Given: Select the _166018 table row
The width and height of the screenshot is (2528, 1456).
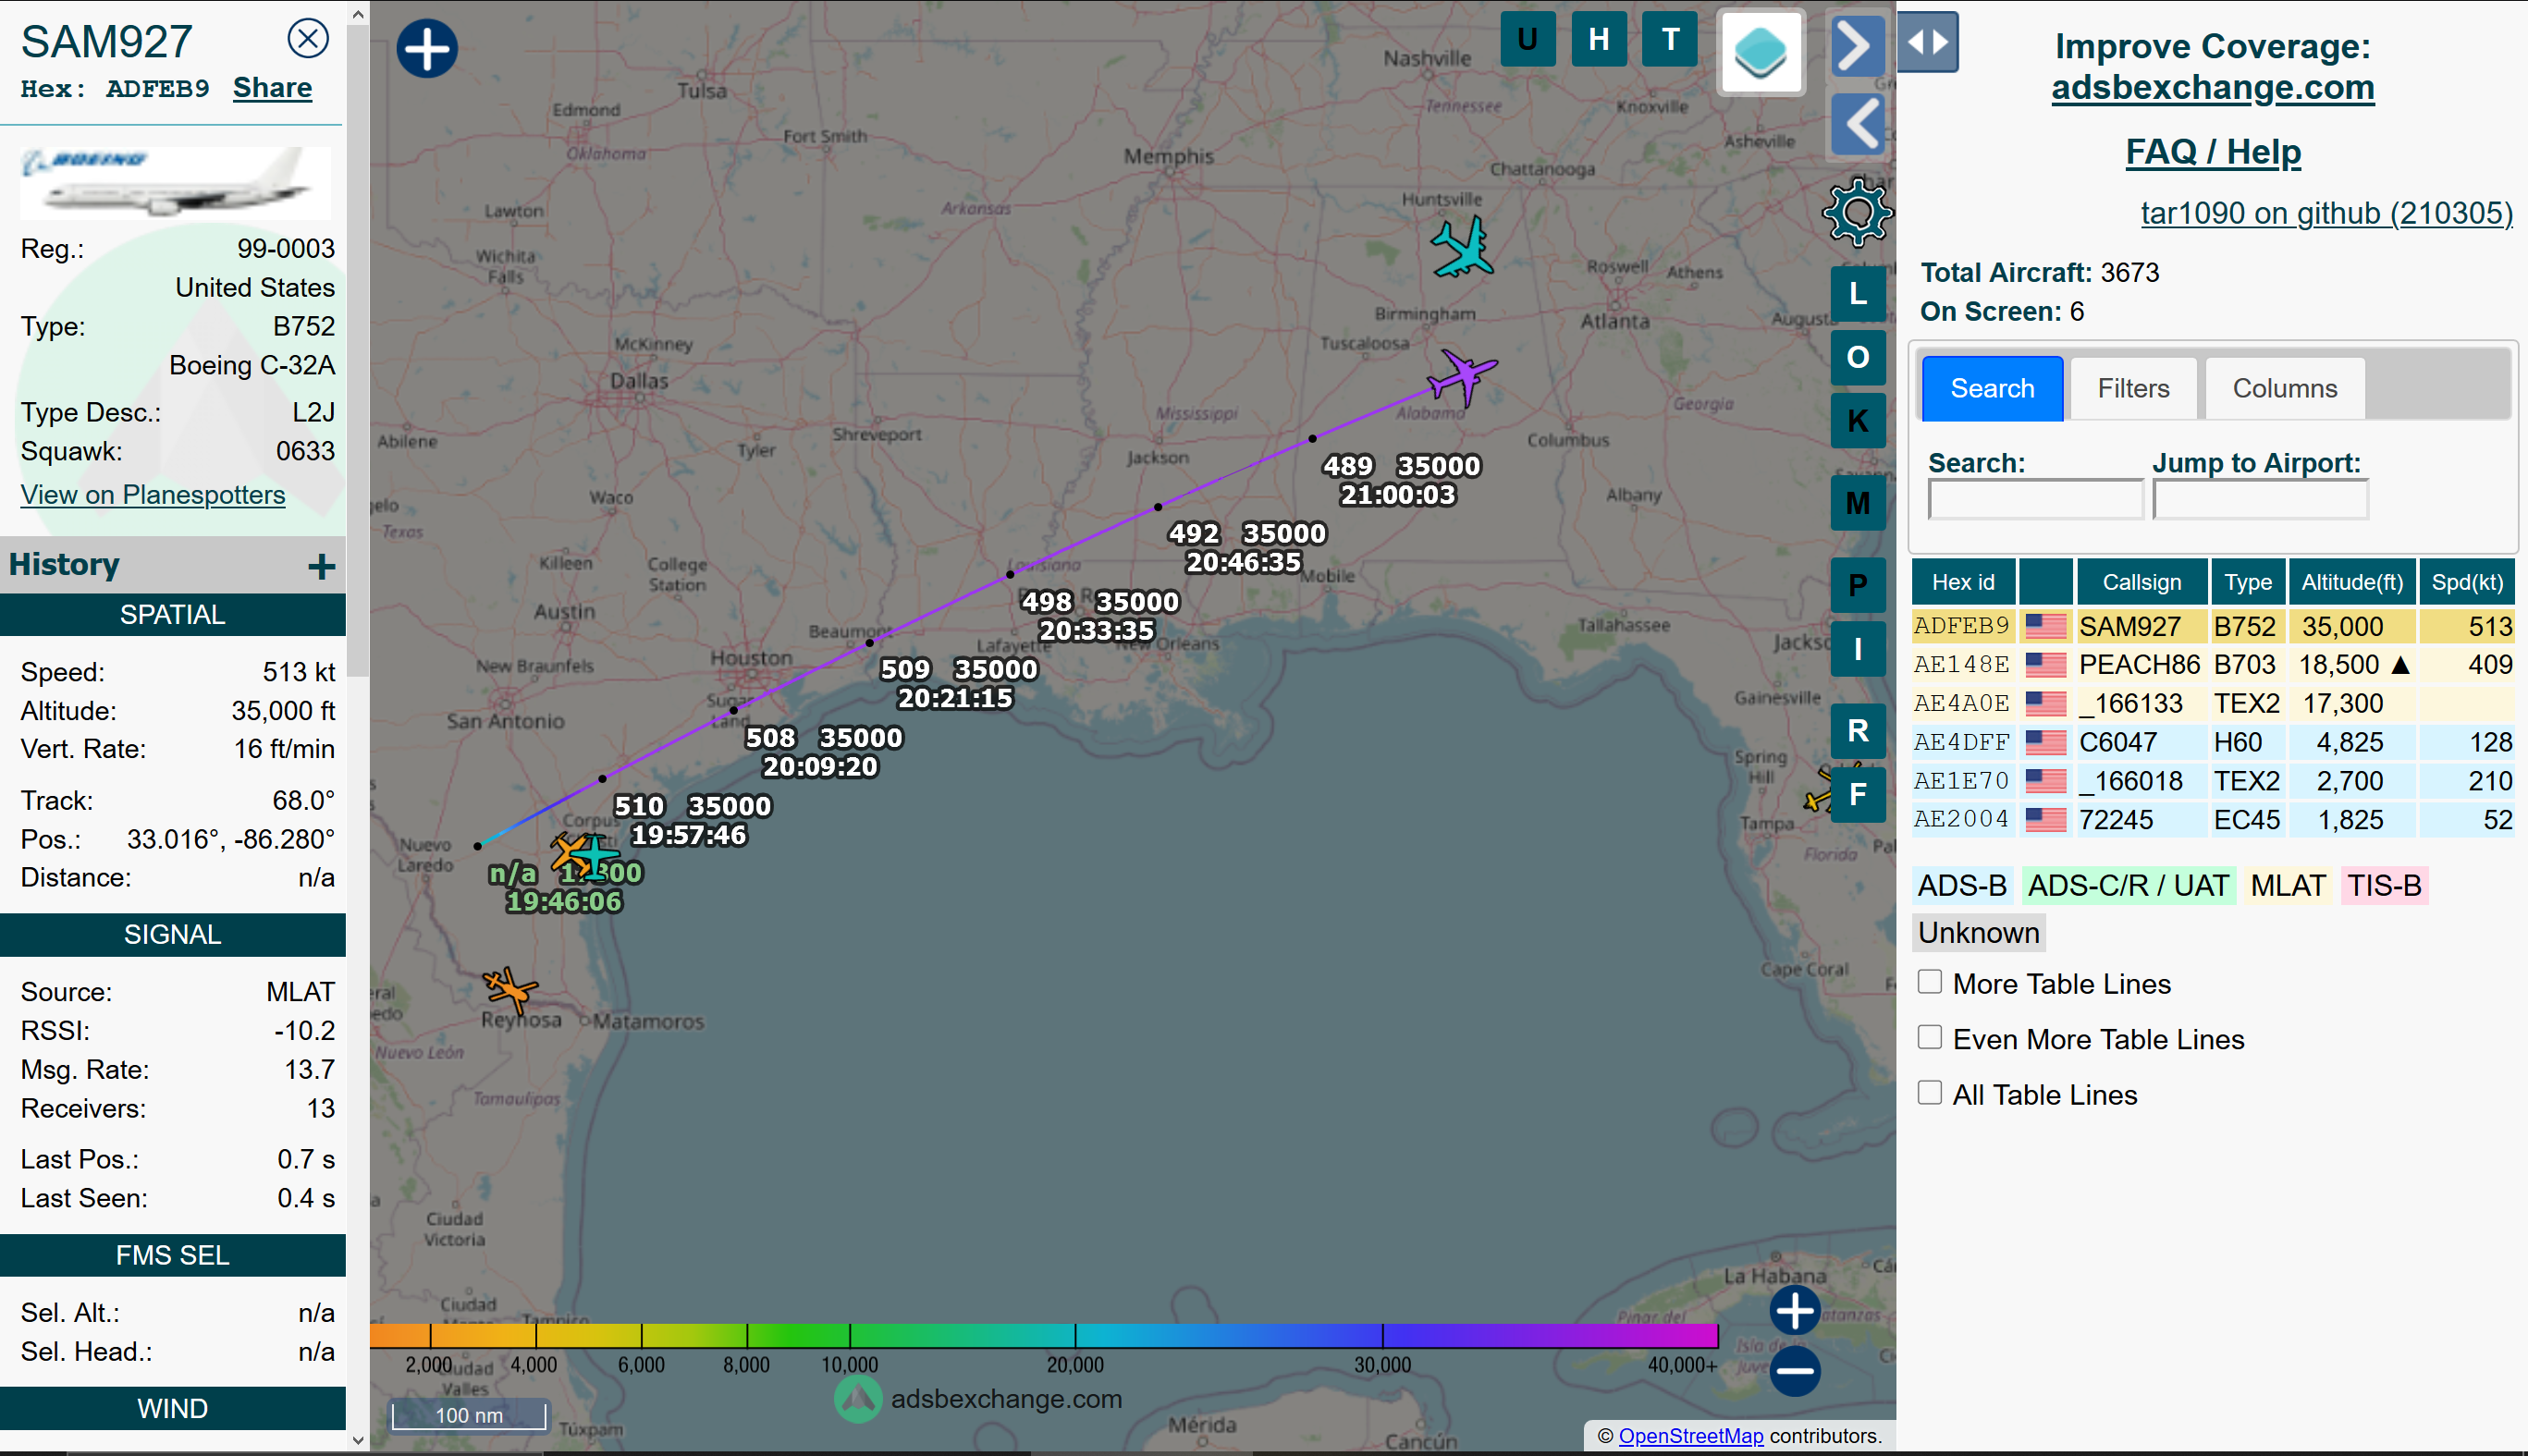Looking at the screenshot, I should point(2212,781).
